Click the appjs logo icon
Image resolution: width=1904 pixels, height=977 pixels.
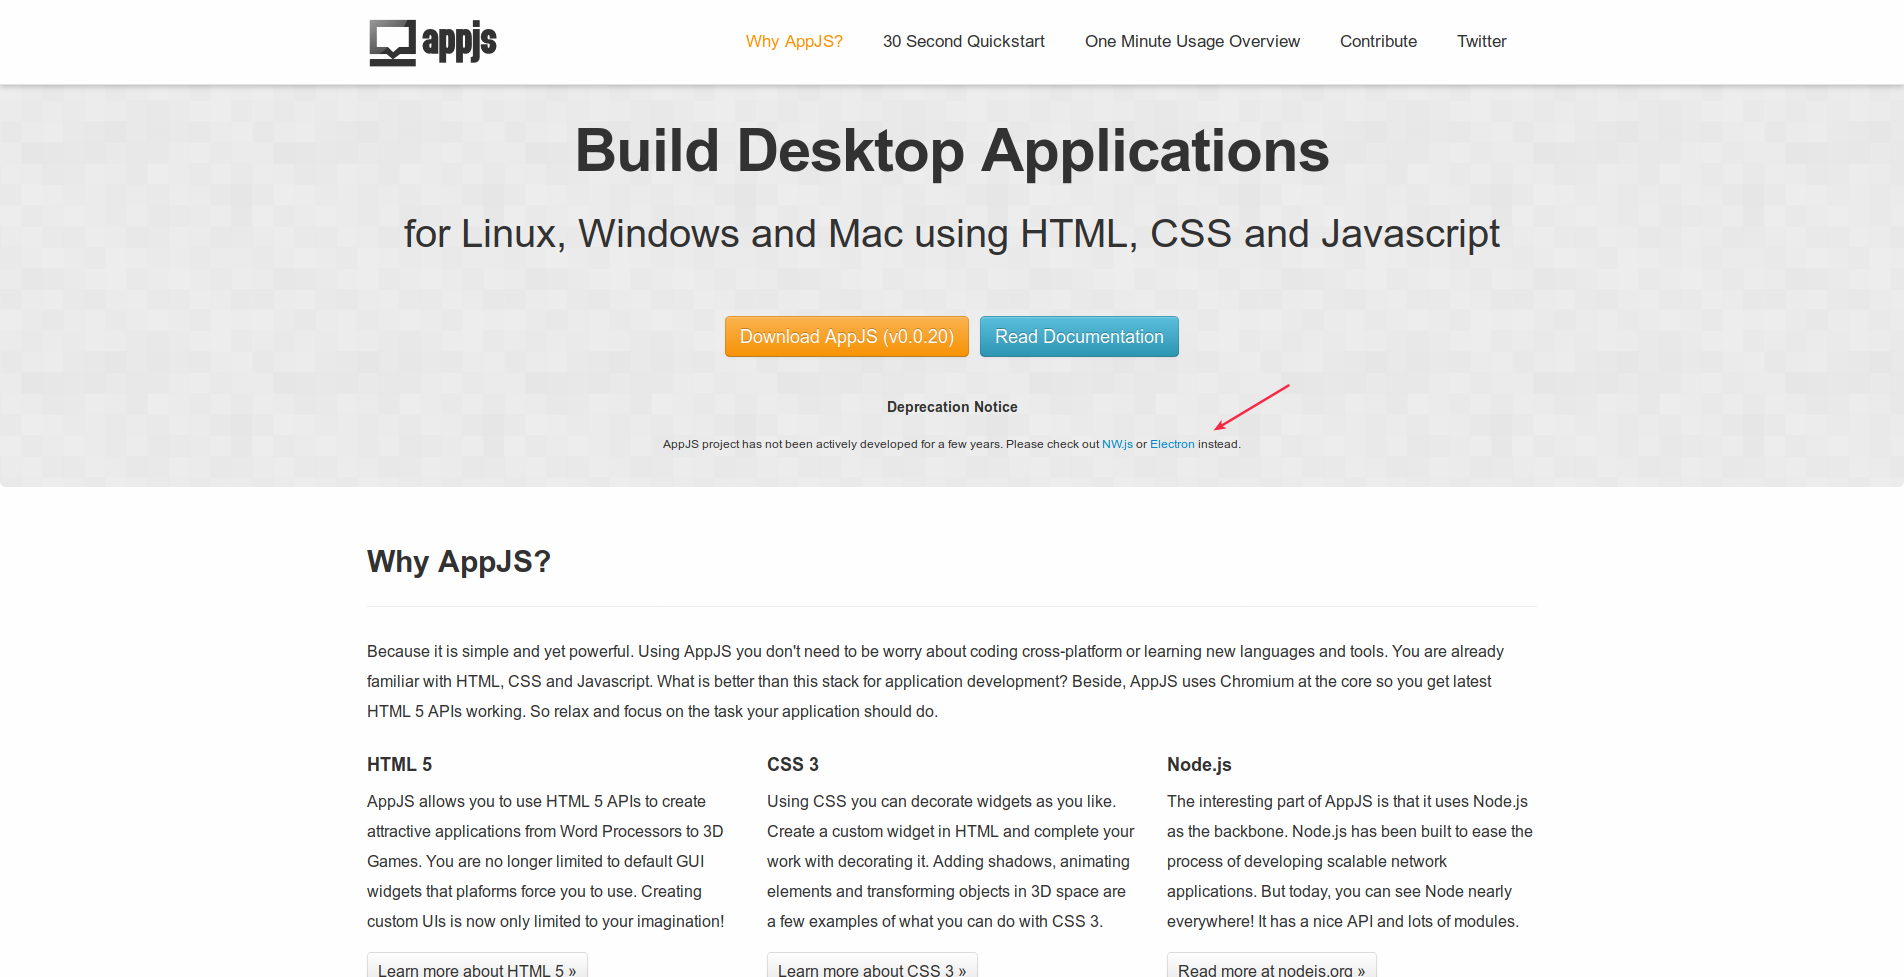392,41
